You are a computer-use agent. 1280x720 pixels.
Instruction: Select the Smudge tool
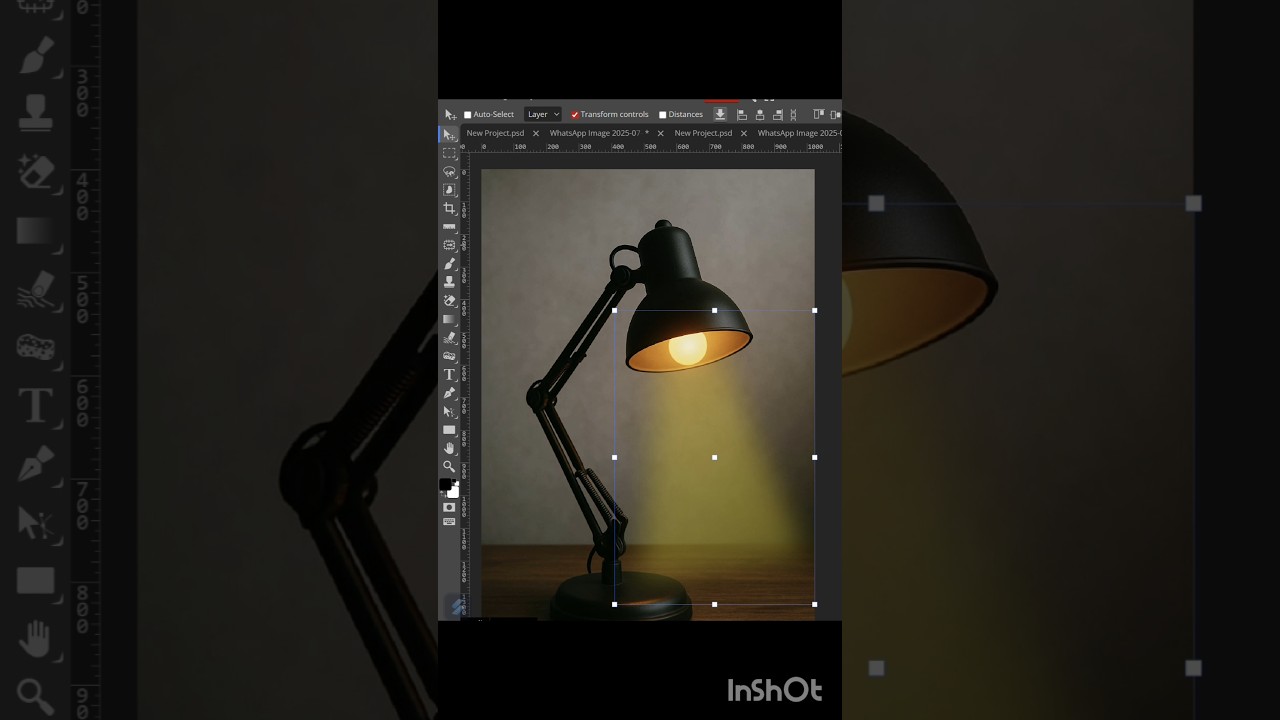pyautogui.click(x=449, y=338)
